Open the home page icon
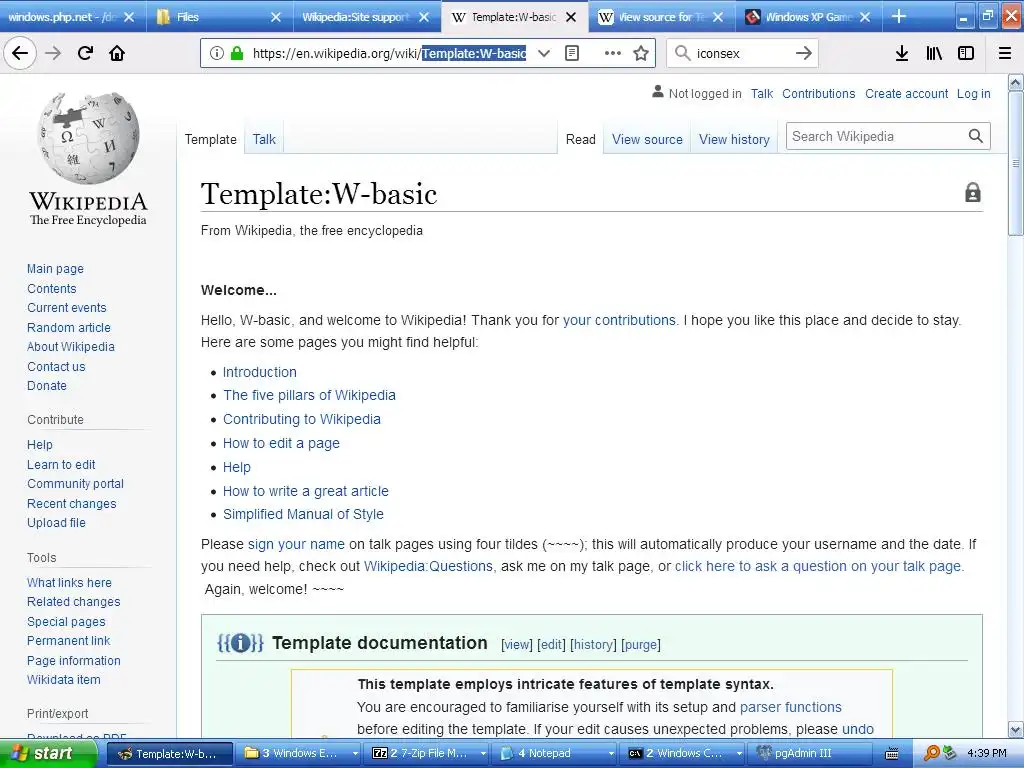 coord(117,53)
